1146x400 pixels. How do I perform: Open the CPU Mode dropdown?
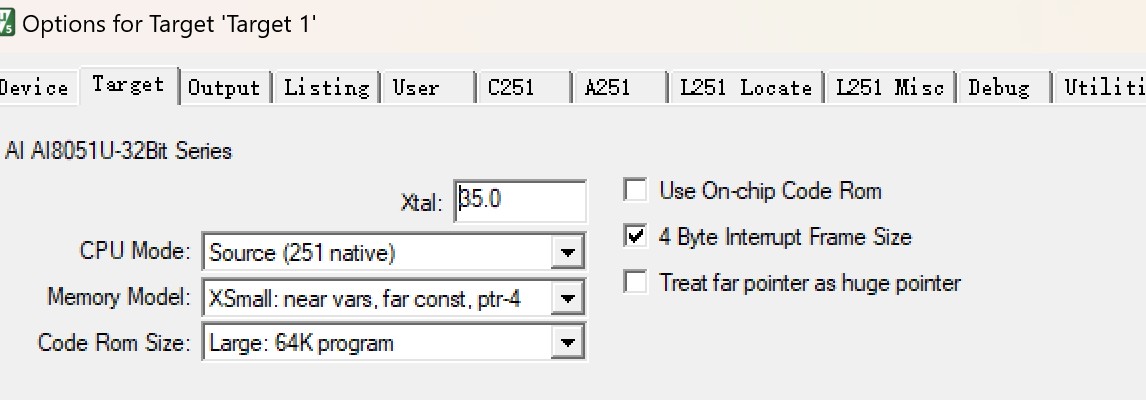[568, 253]
